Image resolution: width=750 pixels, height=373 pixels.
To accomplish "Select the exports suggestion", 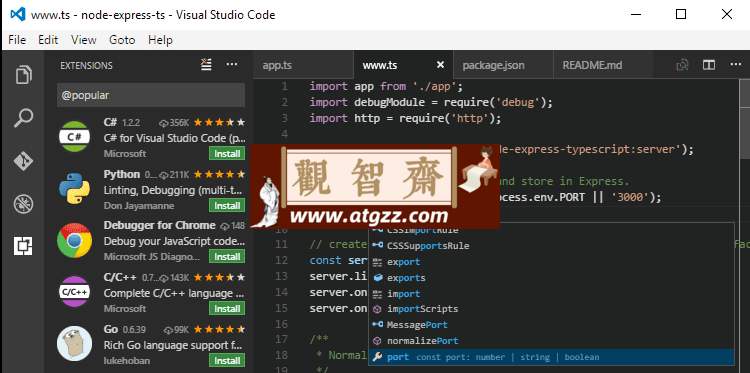I will 551,277.
